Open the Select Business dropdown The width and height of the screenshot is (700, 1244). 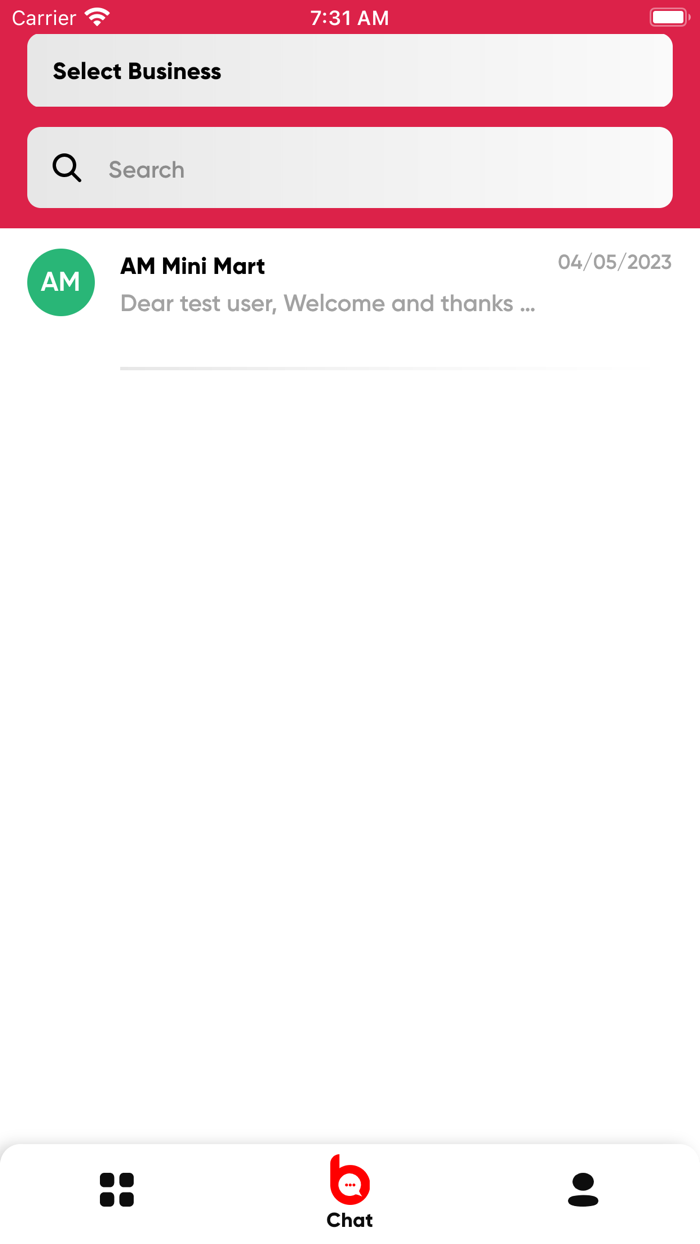coord(349,70)
